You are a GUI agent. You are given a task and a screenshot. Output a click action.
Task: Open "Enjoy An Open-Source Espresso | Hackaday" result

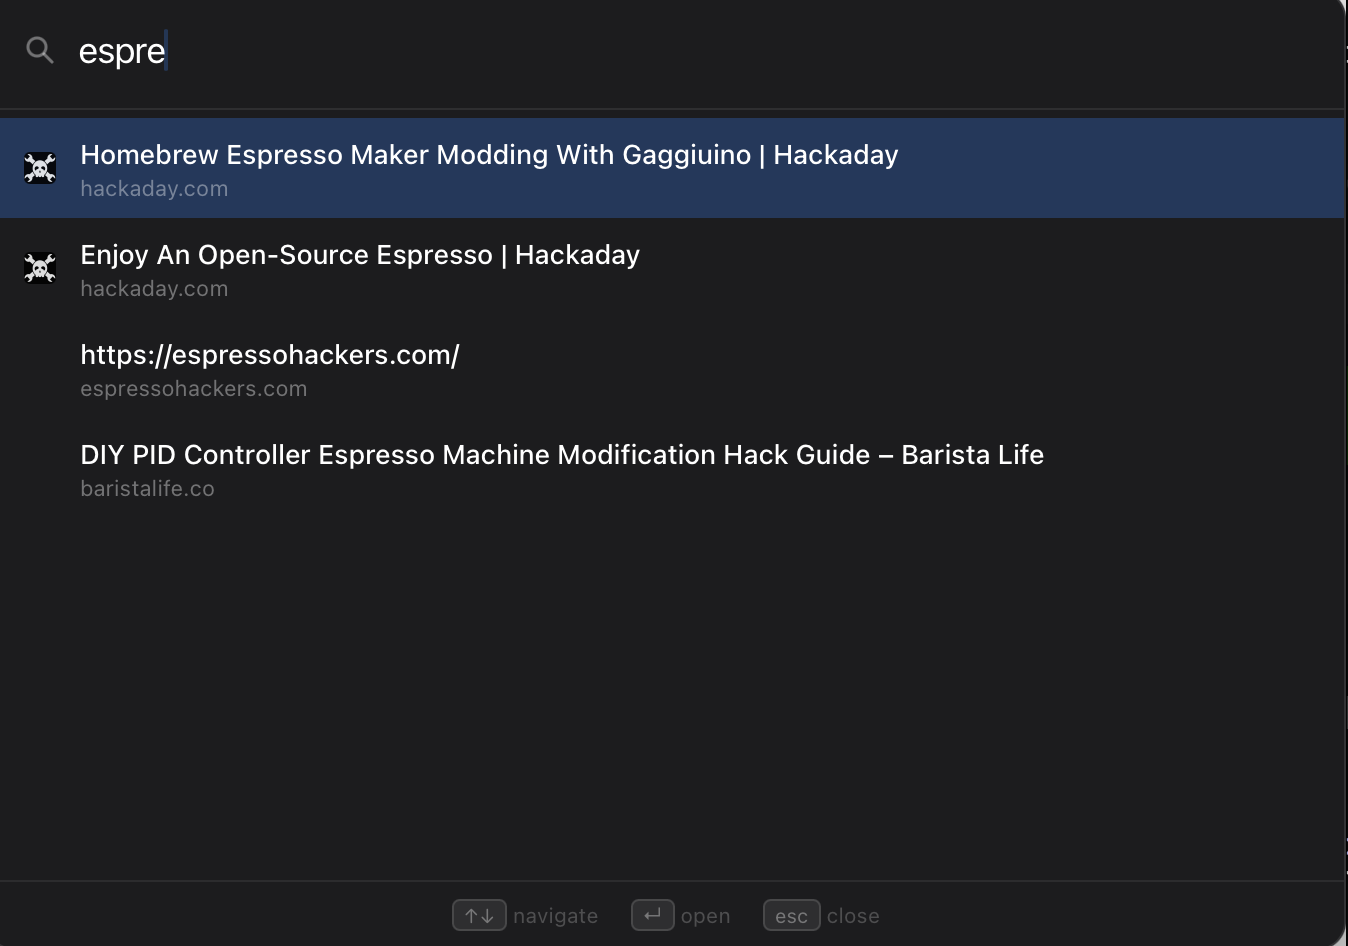pyautogui.click(x=672, y=268)
